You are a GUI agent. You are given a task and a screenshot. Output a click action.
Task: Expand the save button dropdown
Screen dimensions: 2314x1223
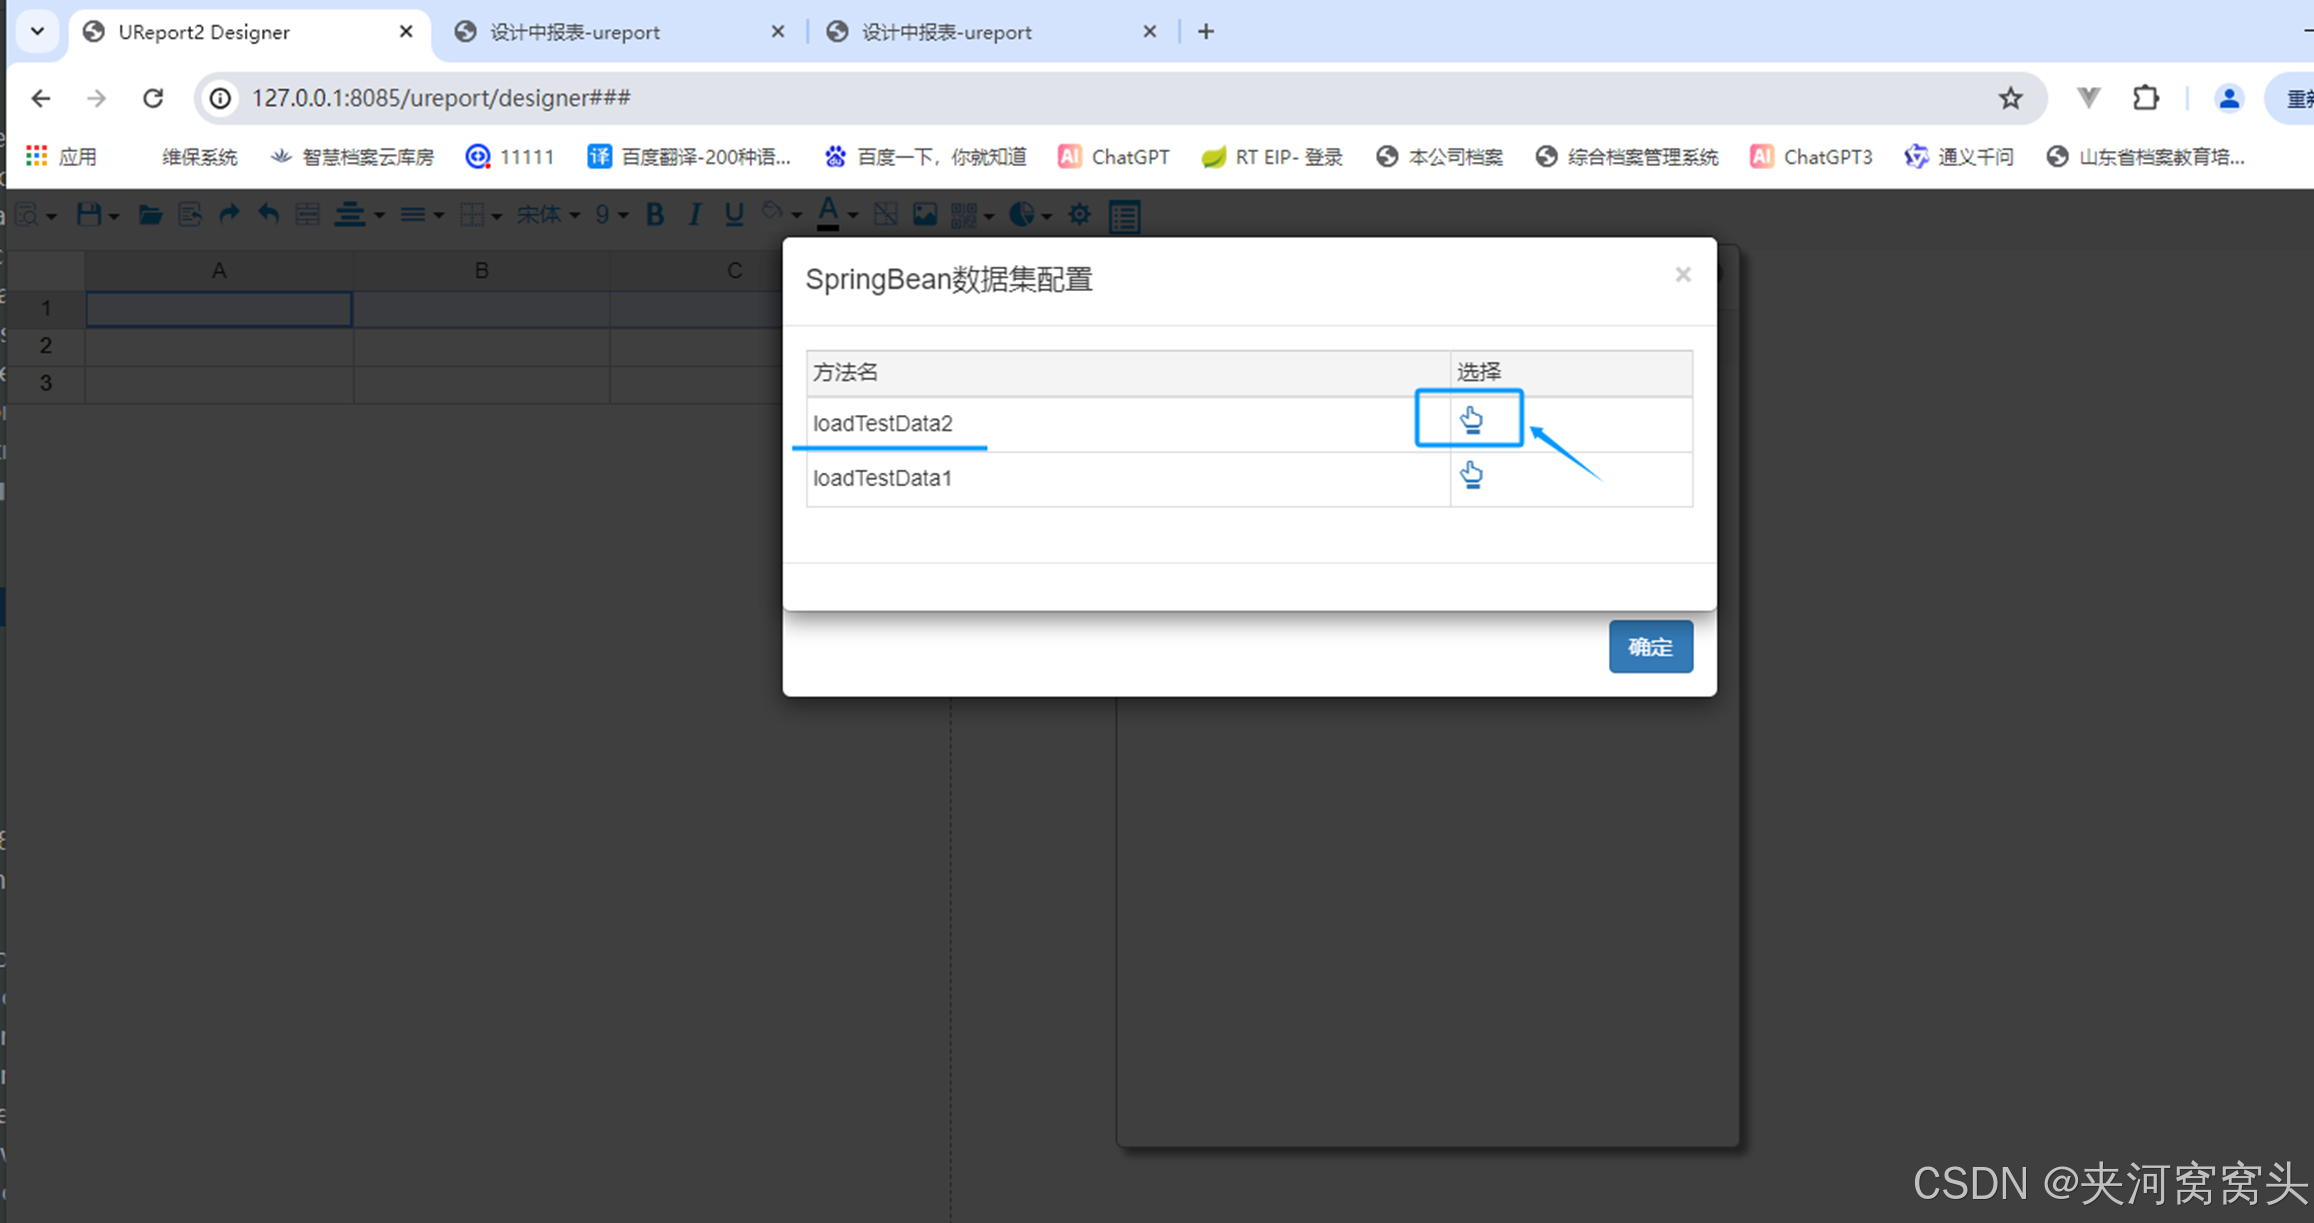pyautogui.click(x=114, y=216)
